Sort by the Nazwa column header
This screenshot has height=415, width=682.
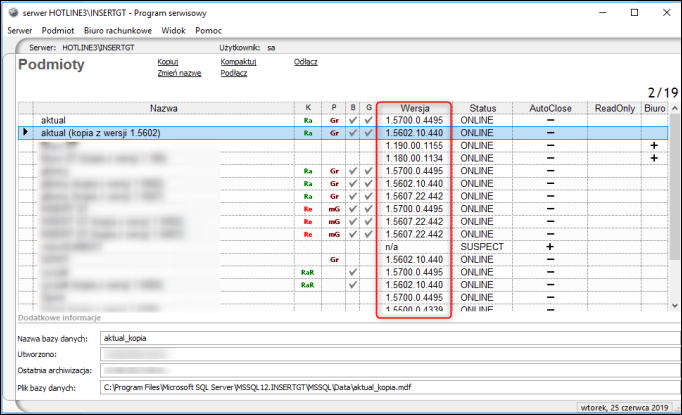[x=164, y=108]
